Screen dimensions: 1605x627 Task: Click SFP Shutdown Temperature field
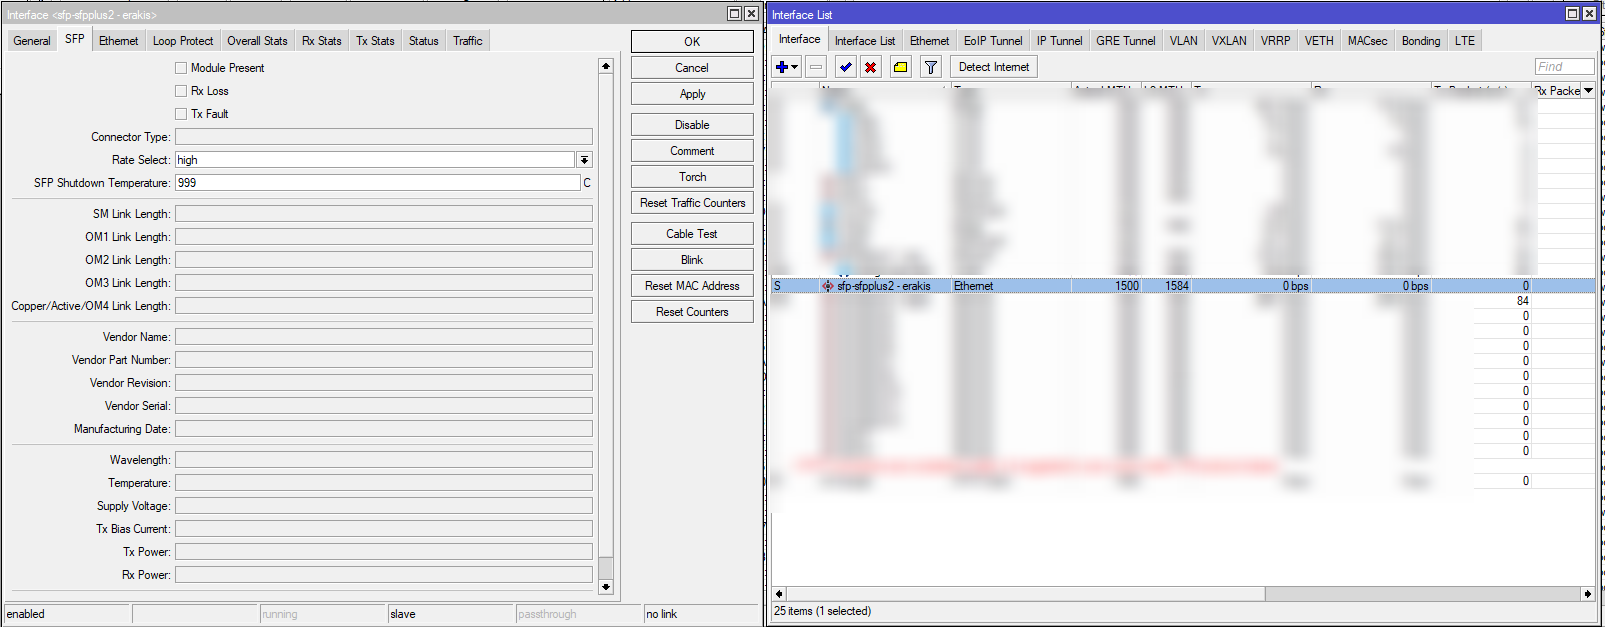(378, 183)
